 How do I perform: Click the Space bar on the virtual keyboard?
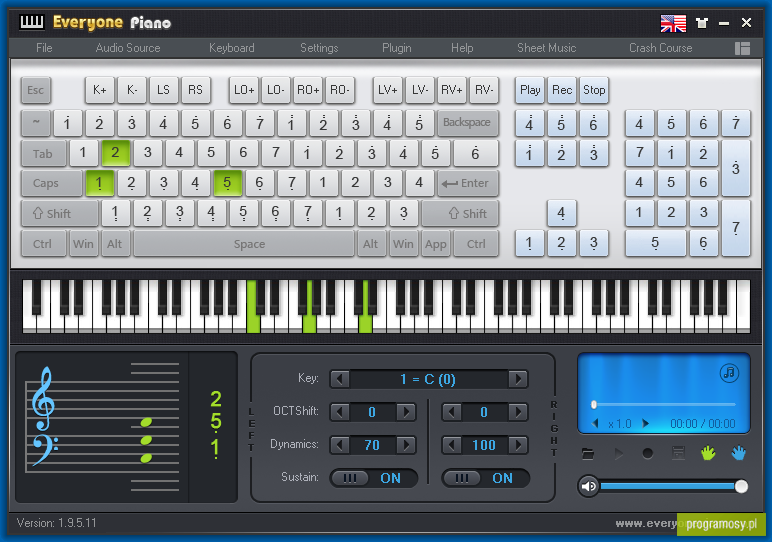click(244, 244)
